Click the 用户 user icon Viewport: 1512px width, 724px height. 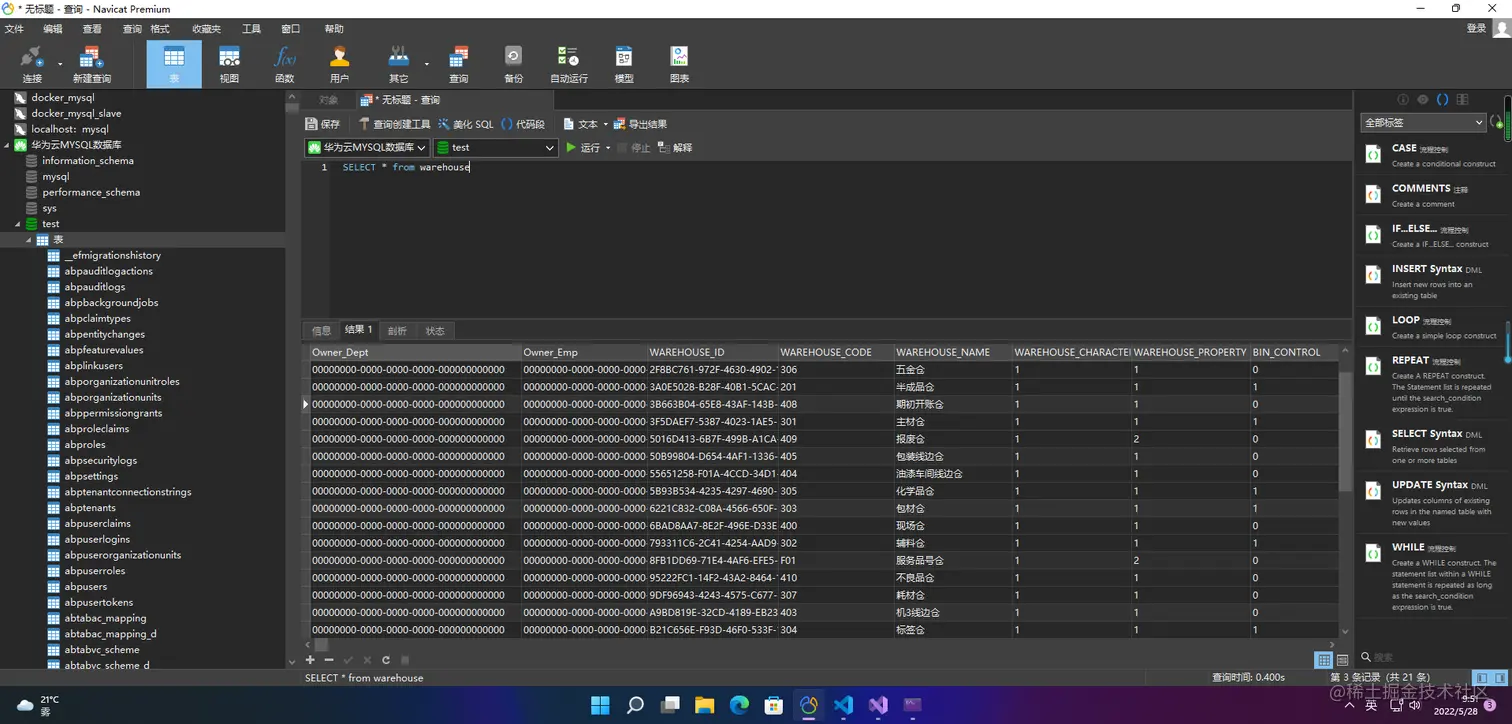click(339, 64)
